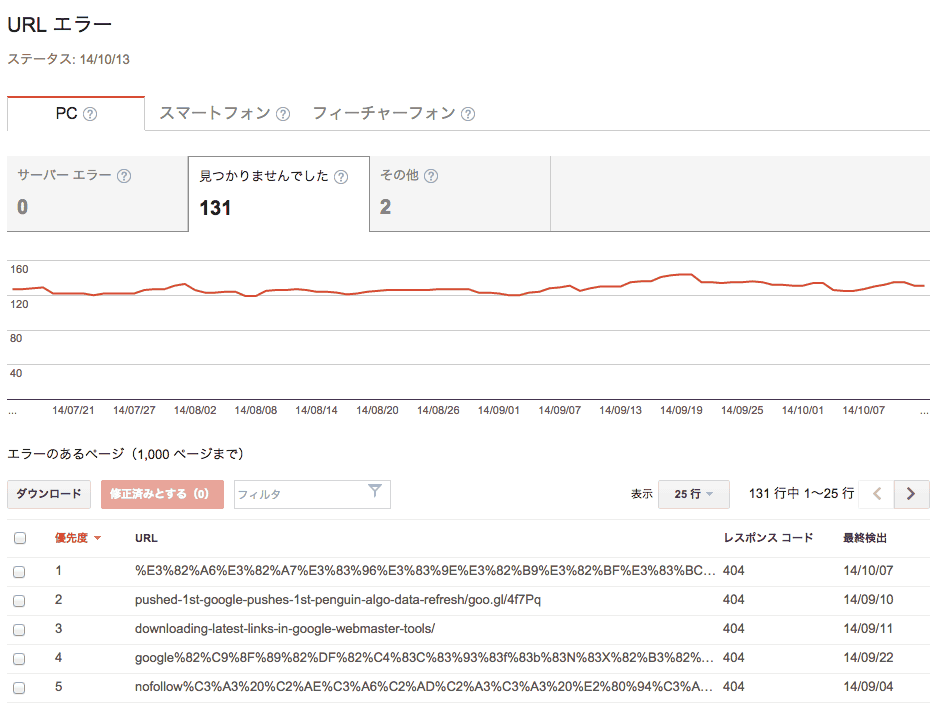The width and height of the screenshot is (942, 706).
Task: Click the red line peak on the chart
Action: coord(685,274)
